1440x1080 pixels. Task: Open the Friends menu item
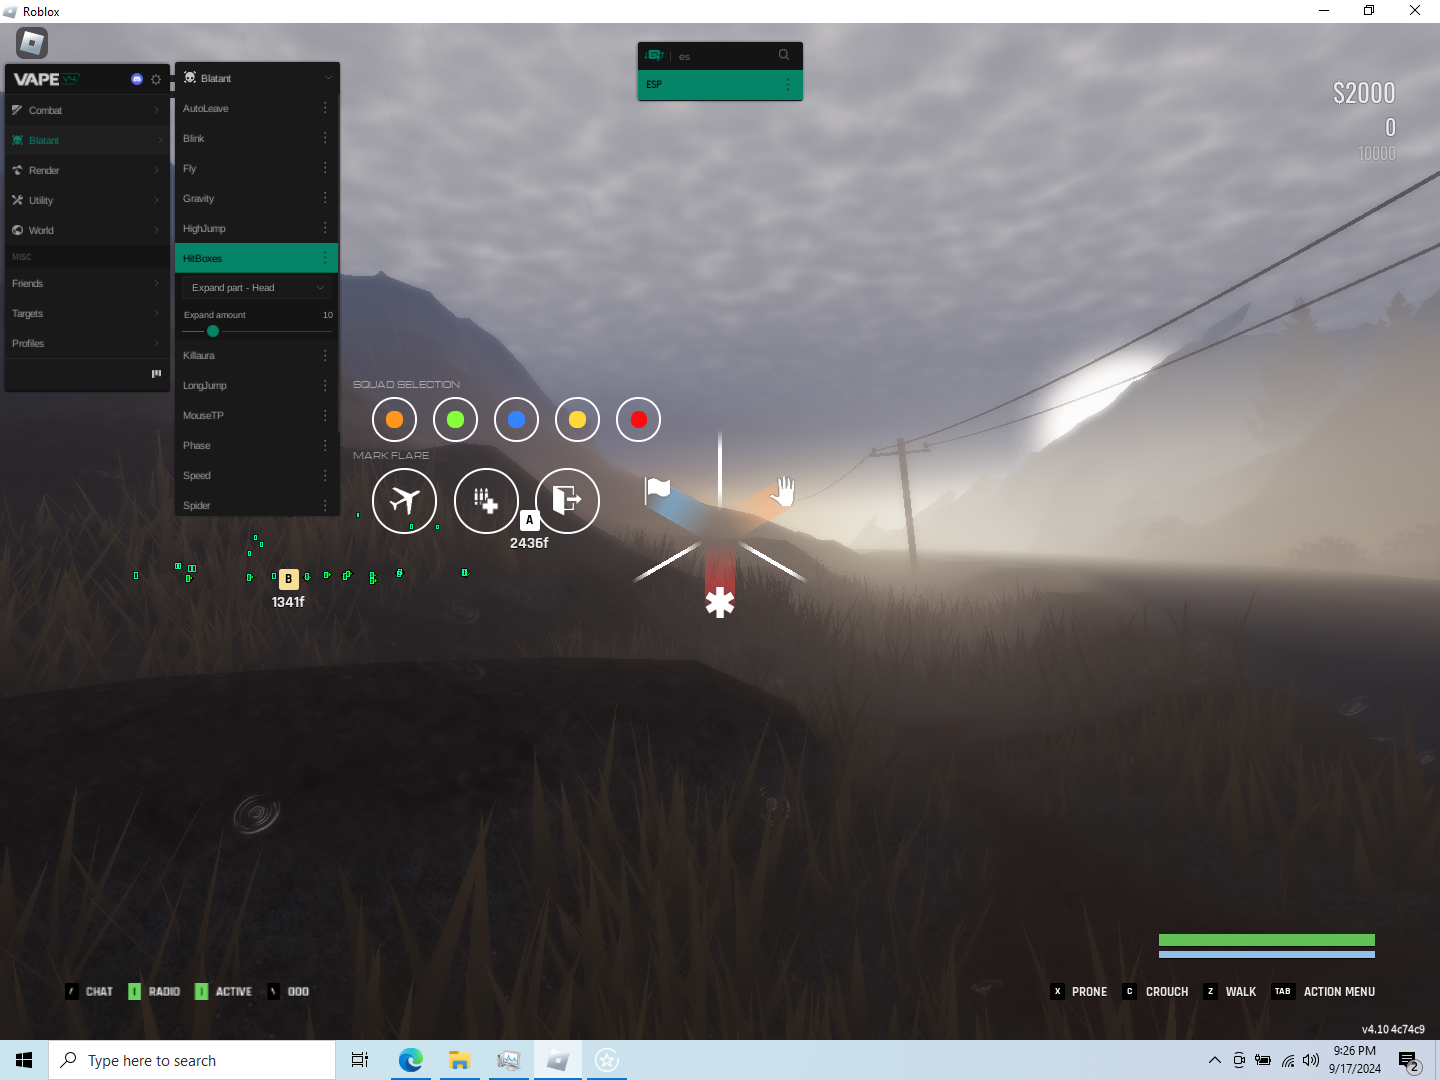pos(87,283)
